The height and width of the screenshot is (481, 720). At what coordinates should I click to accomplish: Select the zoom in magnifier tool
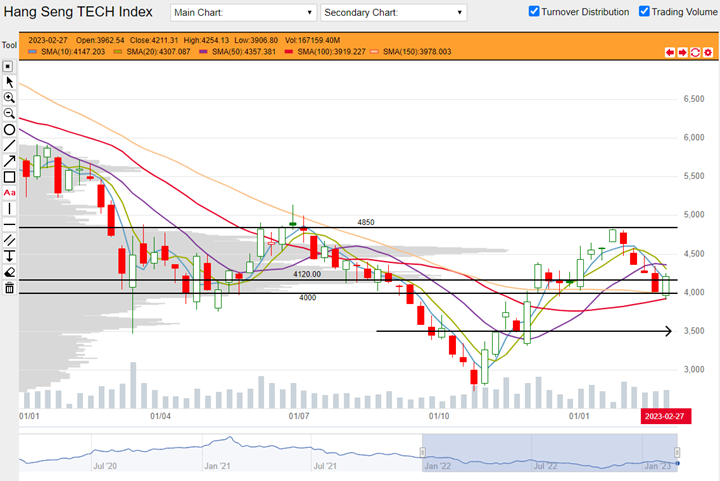pyautogui.click(x=9, y=98)
